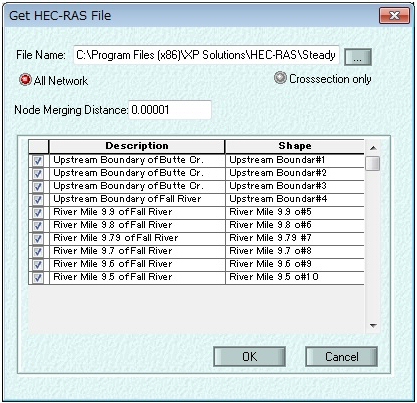Screen dimensions: 417x403
Task: Uncheck River Mile 9.9 of Fall River
Action: pos(38,213)
